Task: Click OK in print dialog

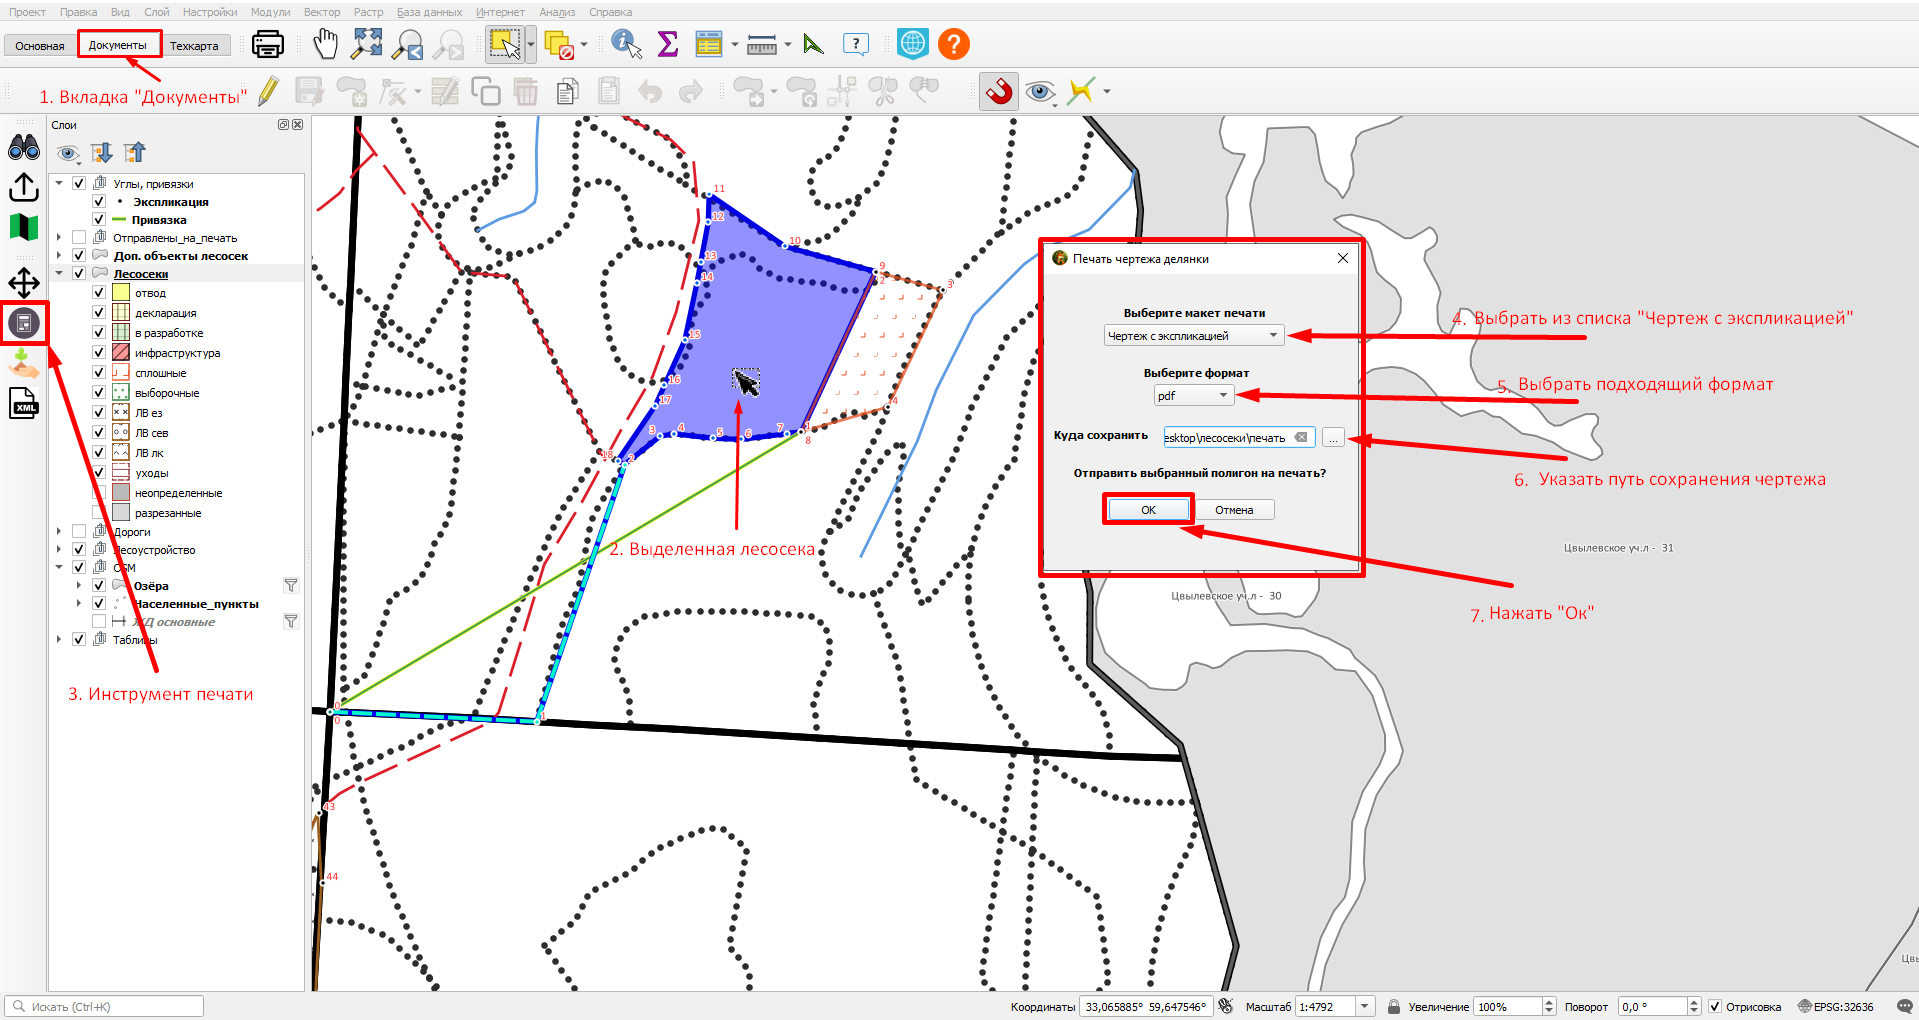Action: click(1148, 510)
